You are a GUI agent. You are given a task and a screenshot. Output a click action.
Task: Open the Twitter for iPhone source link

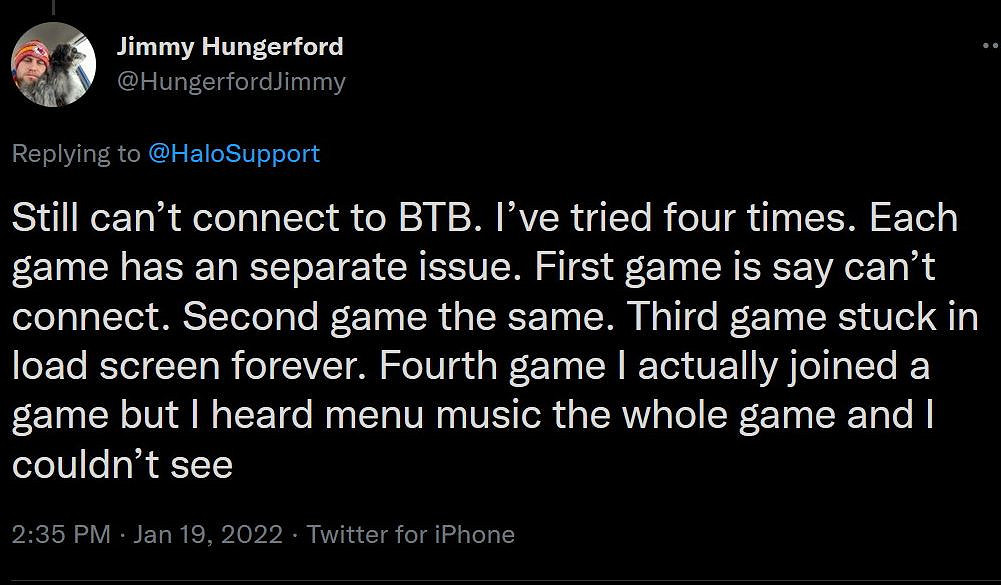coord(410,534)
